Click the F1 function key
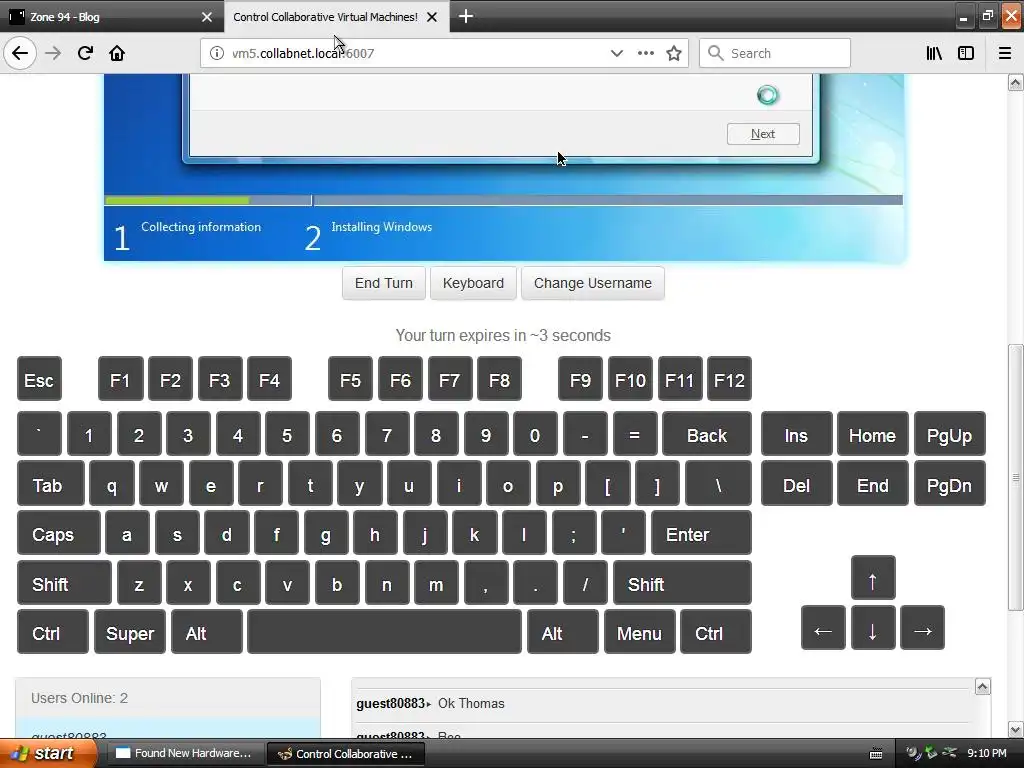This screenshot has height=768, width=1024. coord(120,379)
